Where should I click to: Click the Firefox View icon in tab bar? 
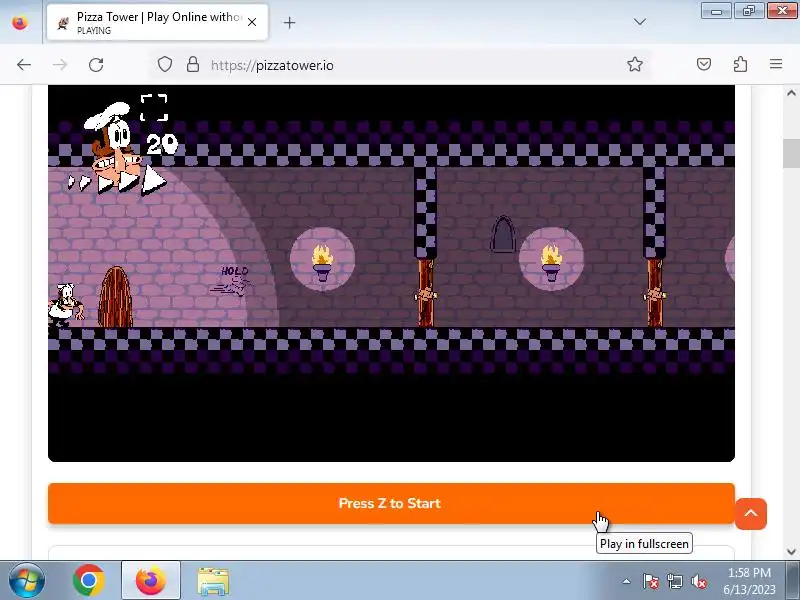(20, 22)
